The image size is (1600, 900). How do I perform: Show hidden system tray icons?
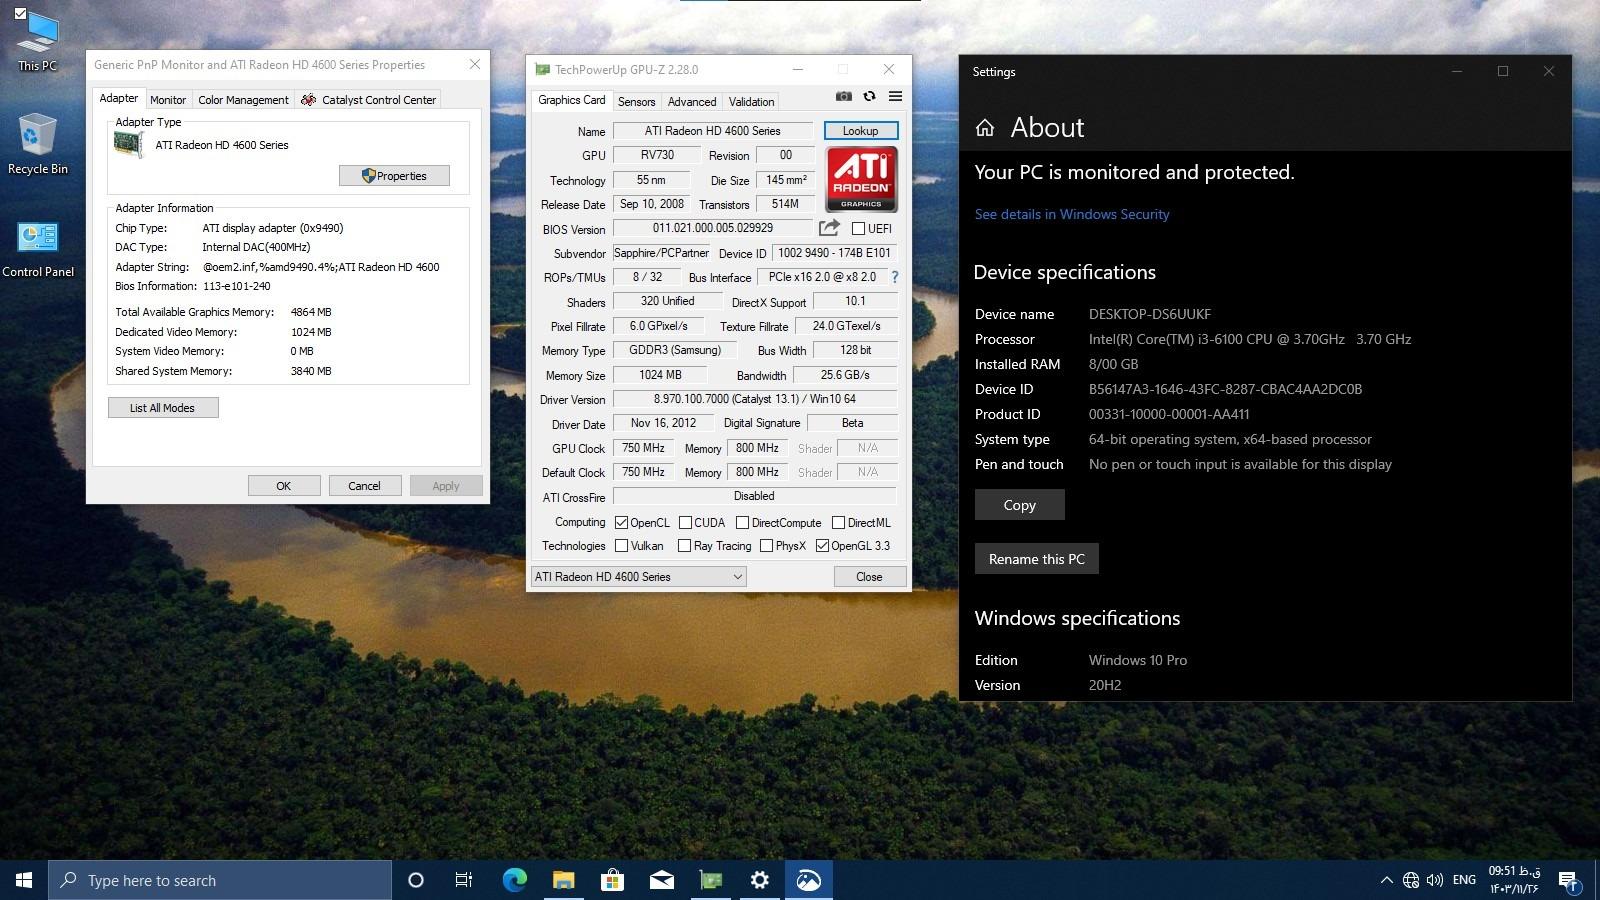click(x=1386, y=880)
